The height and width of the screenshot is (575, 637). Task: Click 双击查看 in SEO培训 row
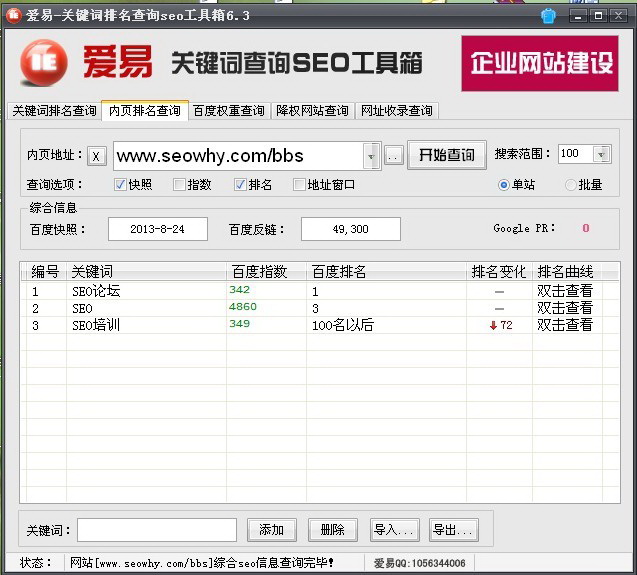tap(565, 325)
